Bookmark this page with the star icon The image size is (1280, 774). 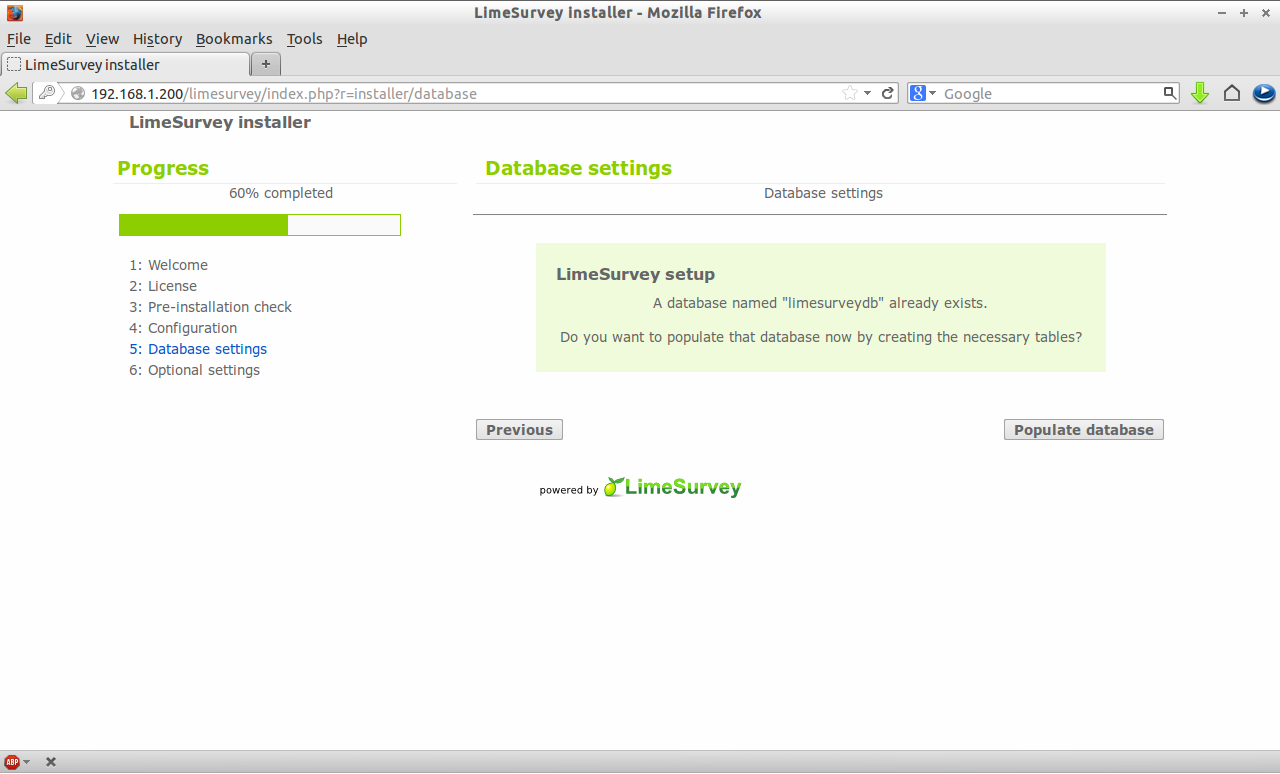pyautogui.click(x=850, y=93)
